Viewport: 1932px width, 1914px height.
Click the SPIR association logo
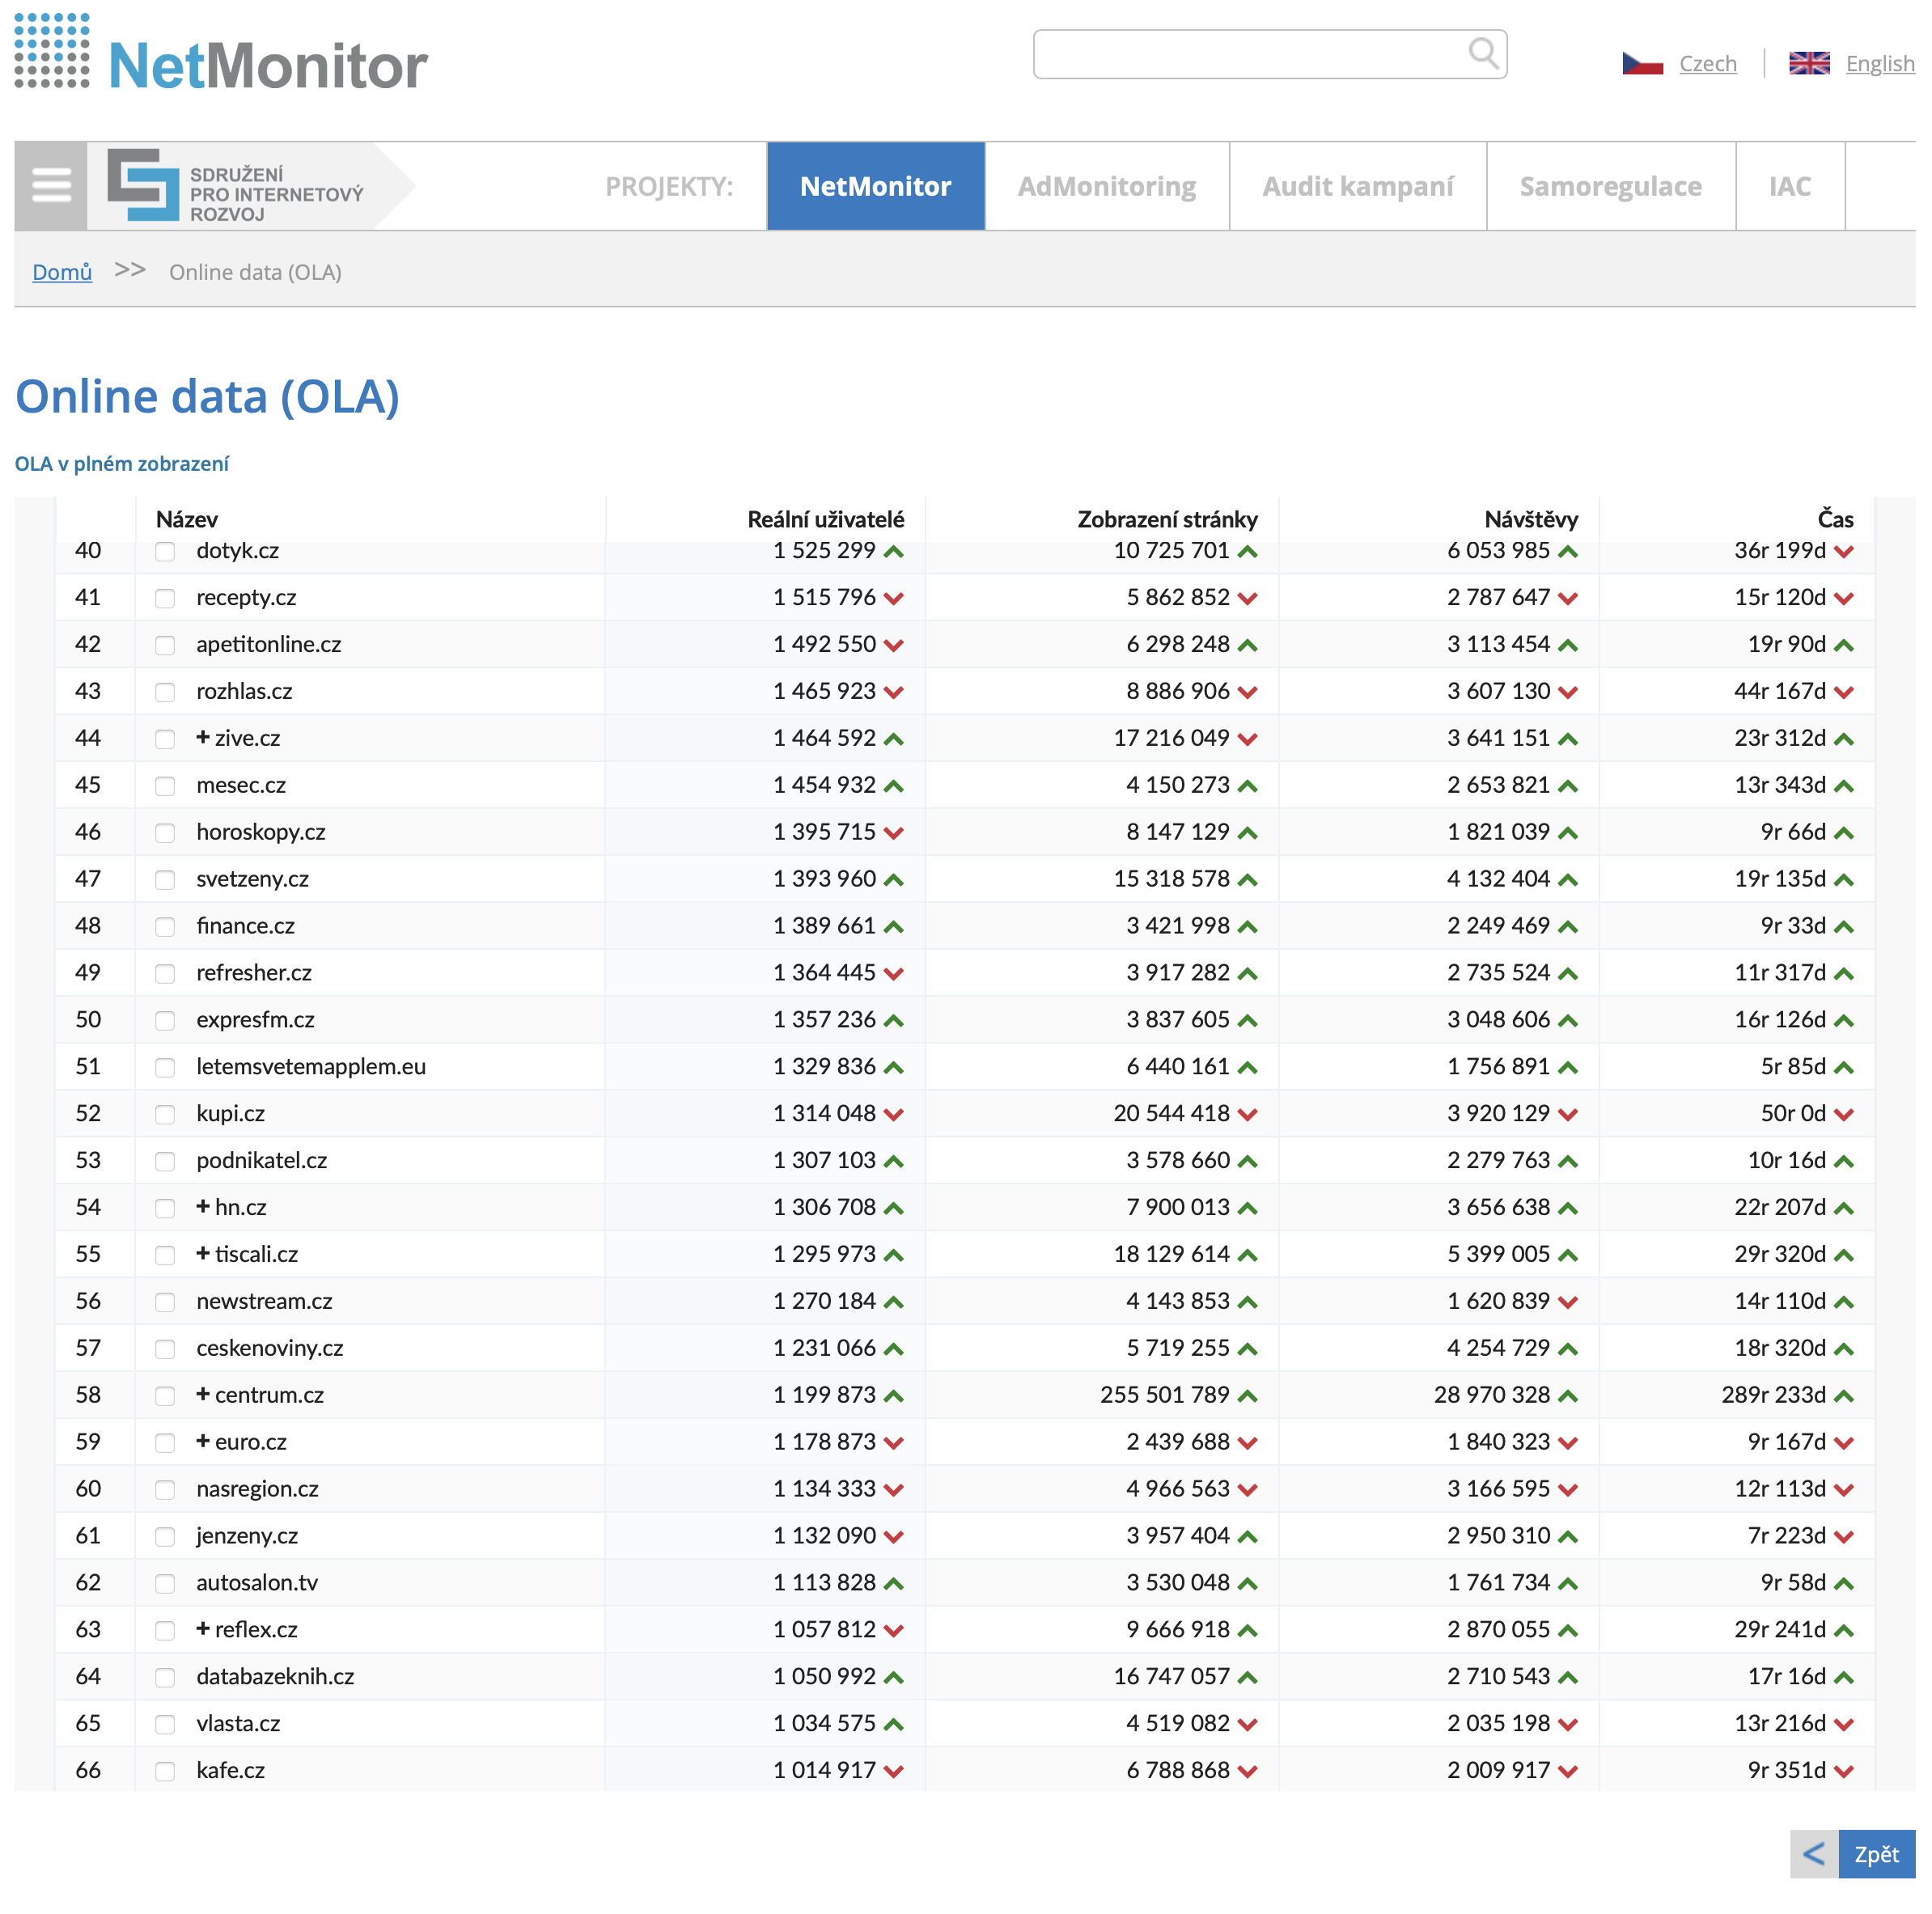(236, 187)
